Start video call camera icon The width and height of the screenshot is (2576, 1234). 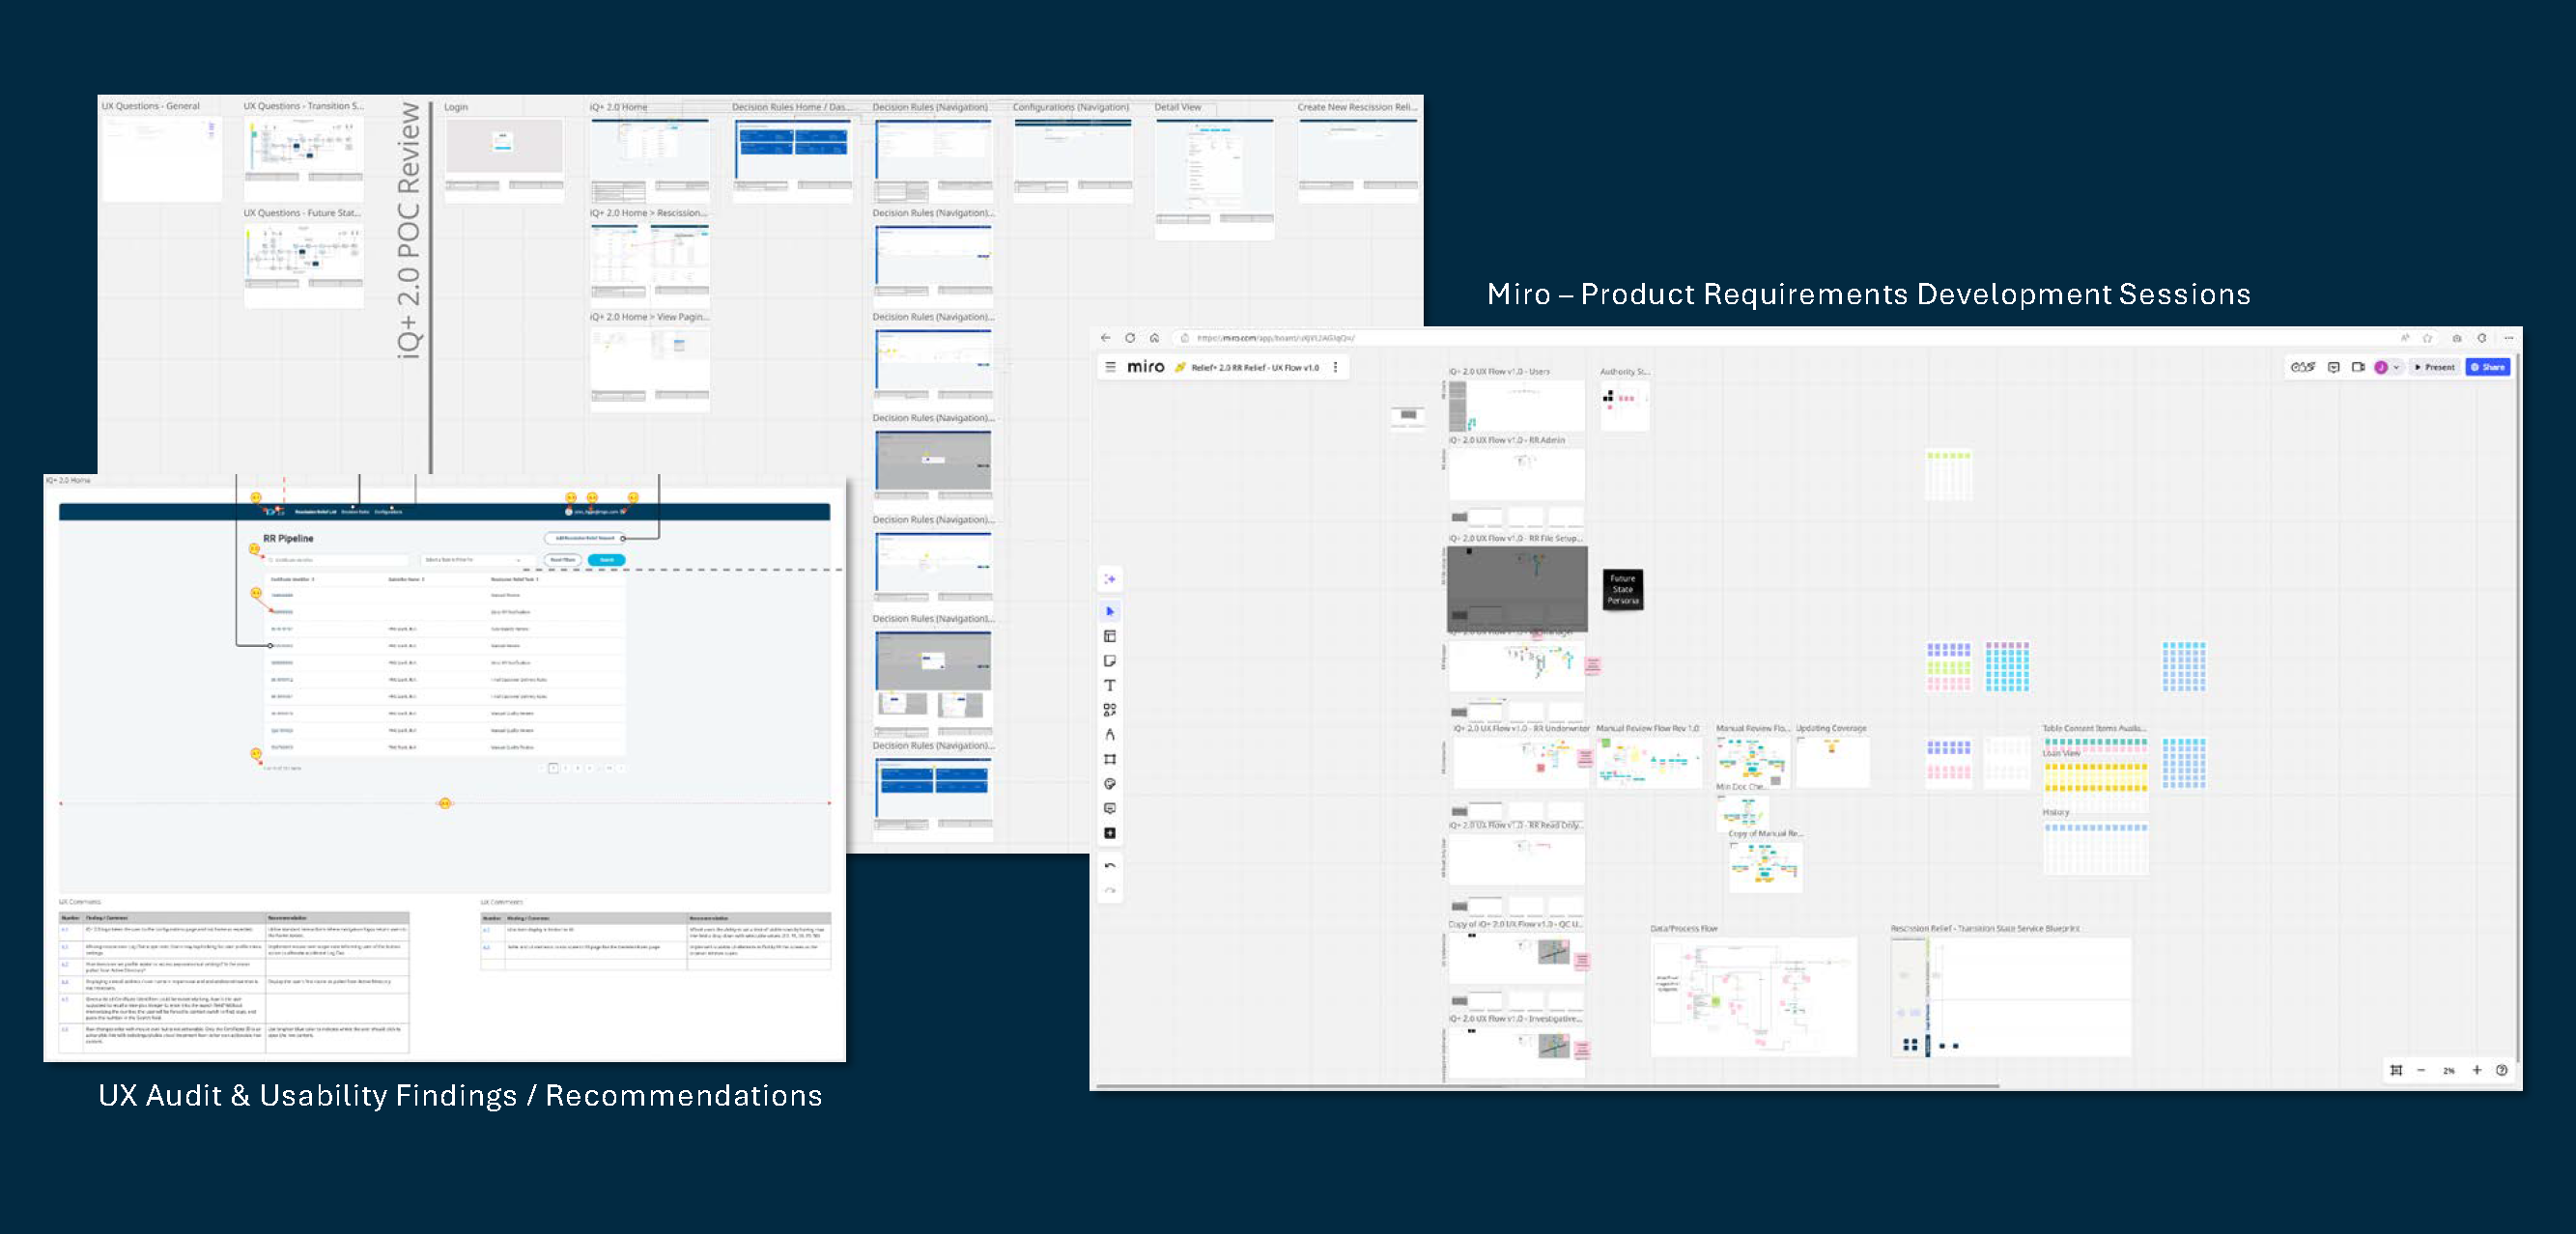pos(2358,367)
